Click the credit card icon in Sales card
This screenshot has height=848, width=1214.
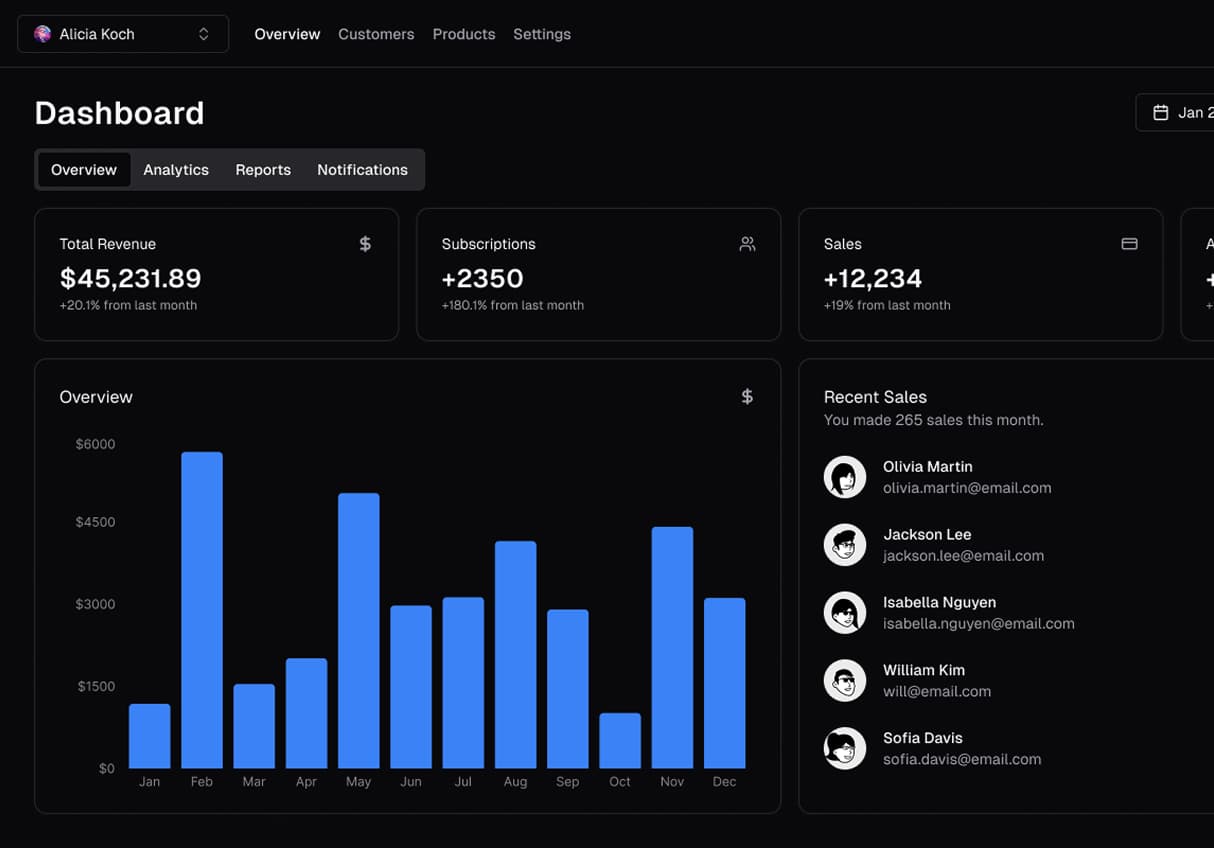point(1129,244)
